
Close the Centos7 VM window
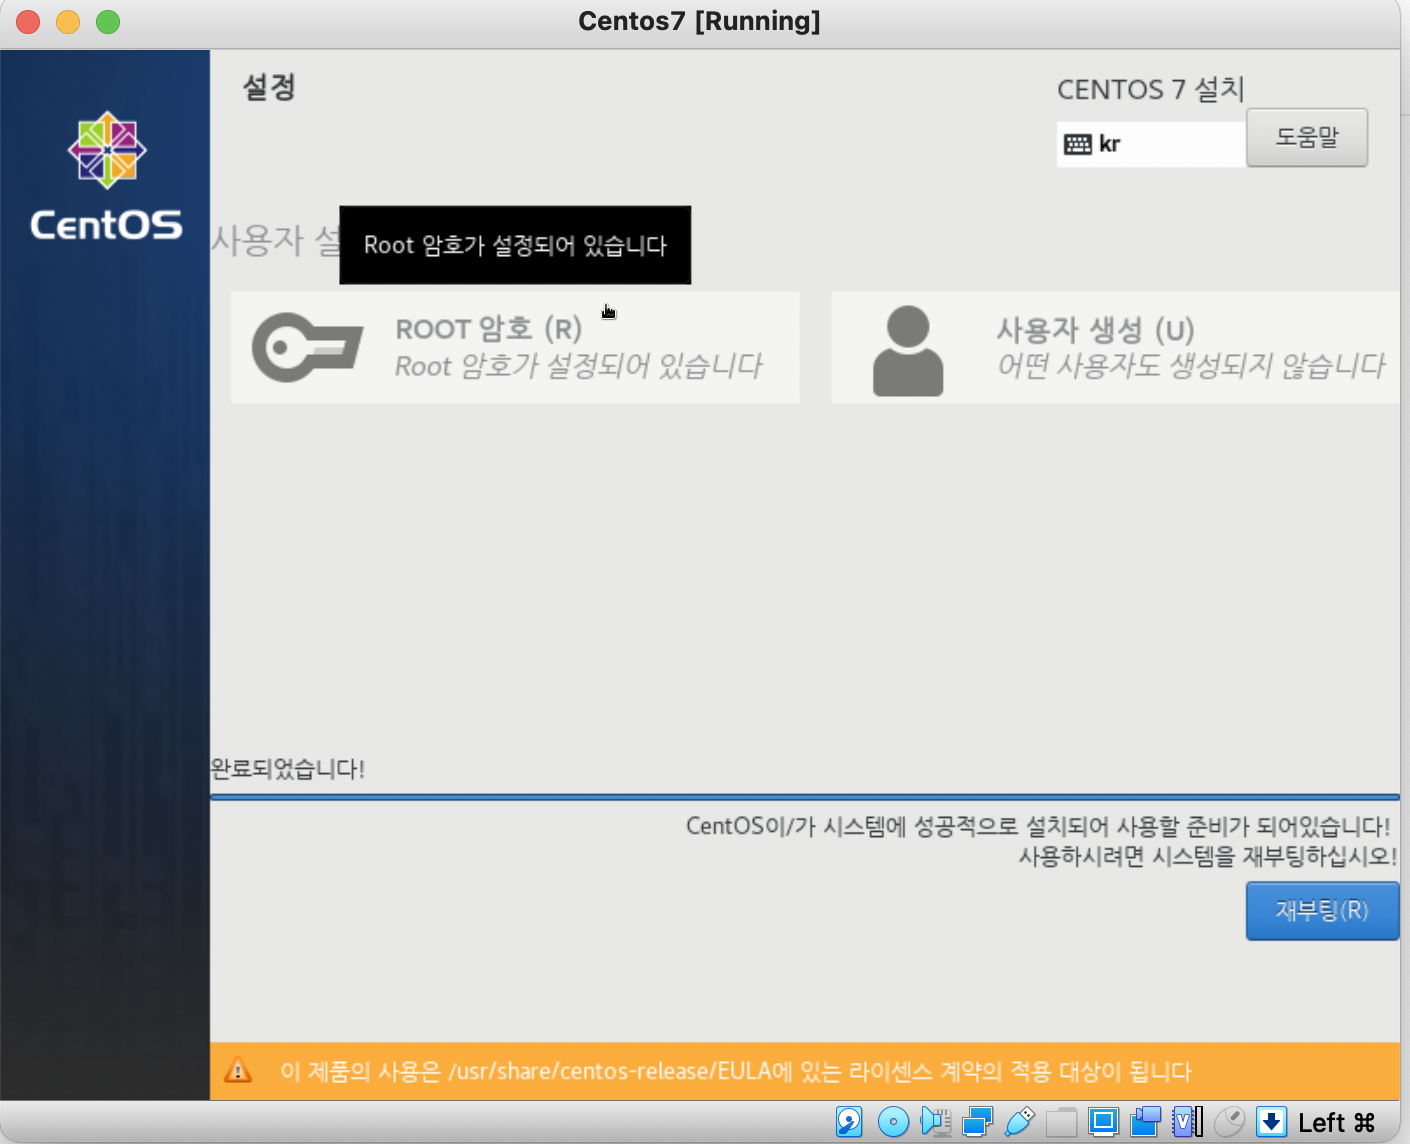tap(28, 21)
